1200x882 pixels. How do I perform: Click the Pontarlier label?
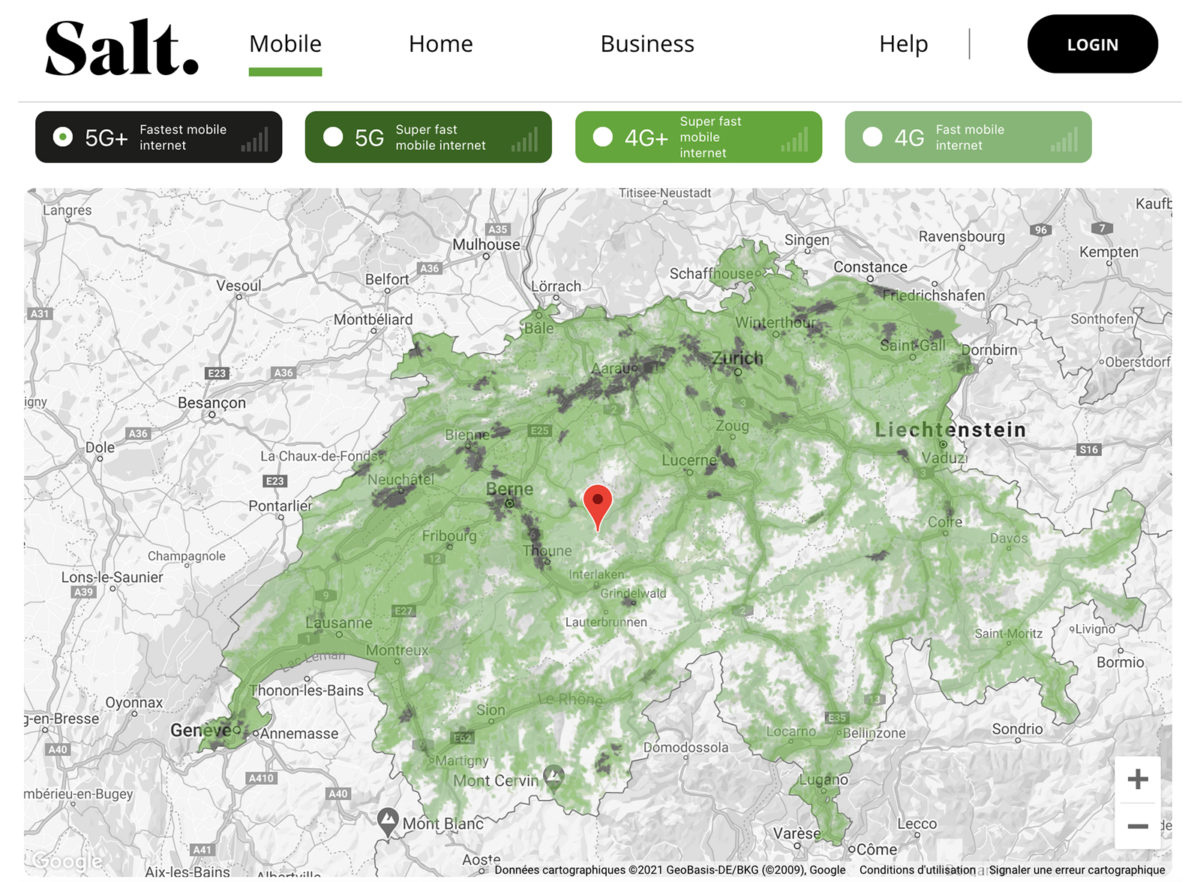pyautogui.click(x=281, y=506)
